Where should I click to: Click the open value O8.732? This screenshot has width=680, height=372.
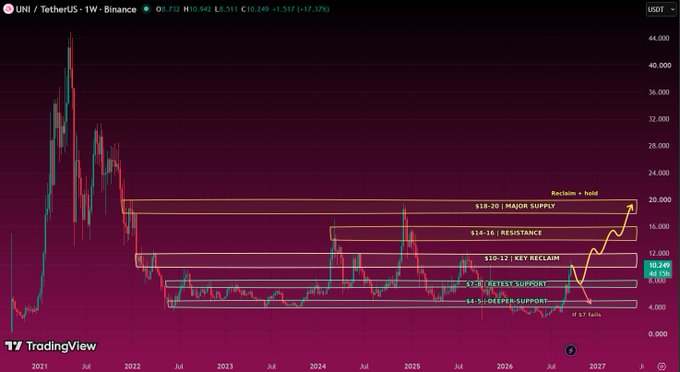click(x=168, y=9)
